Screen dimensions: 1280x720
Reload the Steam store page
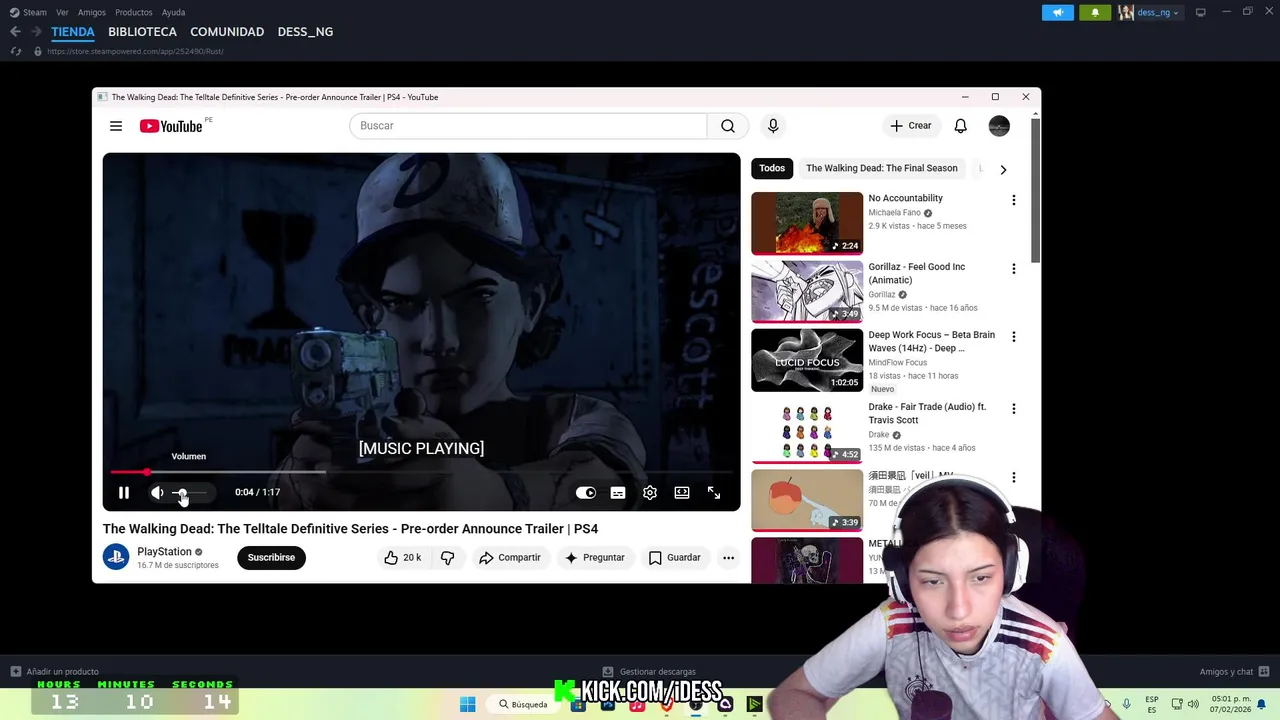16,51
